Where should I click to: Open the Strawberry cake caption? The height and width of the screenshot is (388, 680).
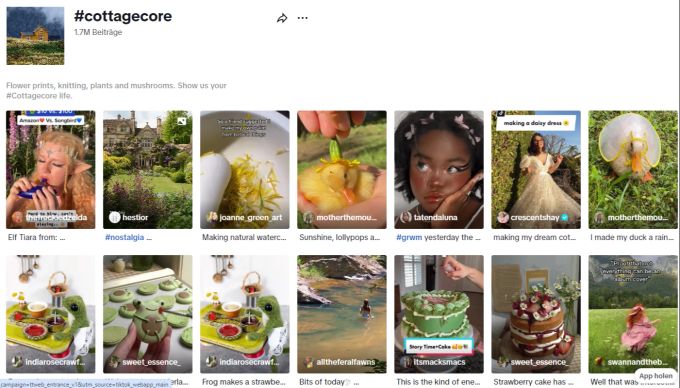point(533,382)
